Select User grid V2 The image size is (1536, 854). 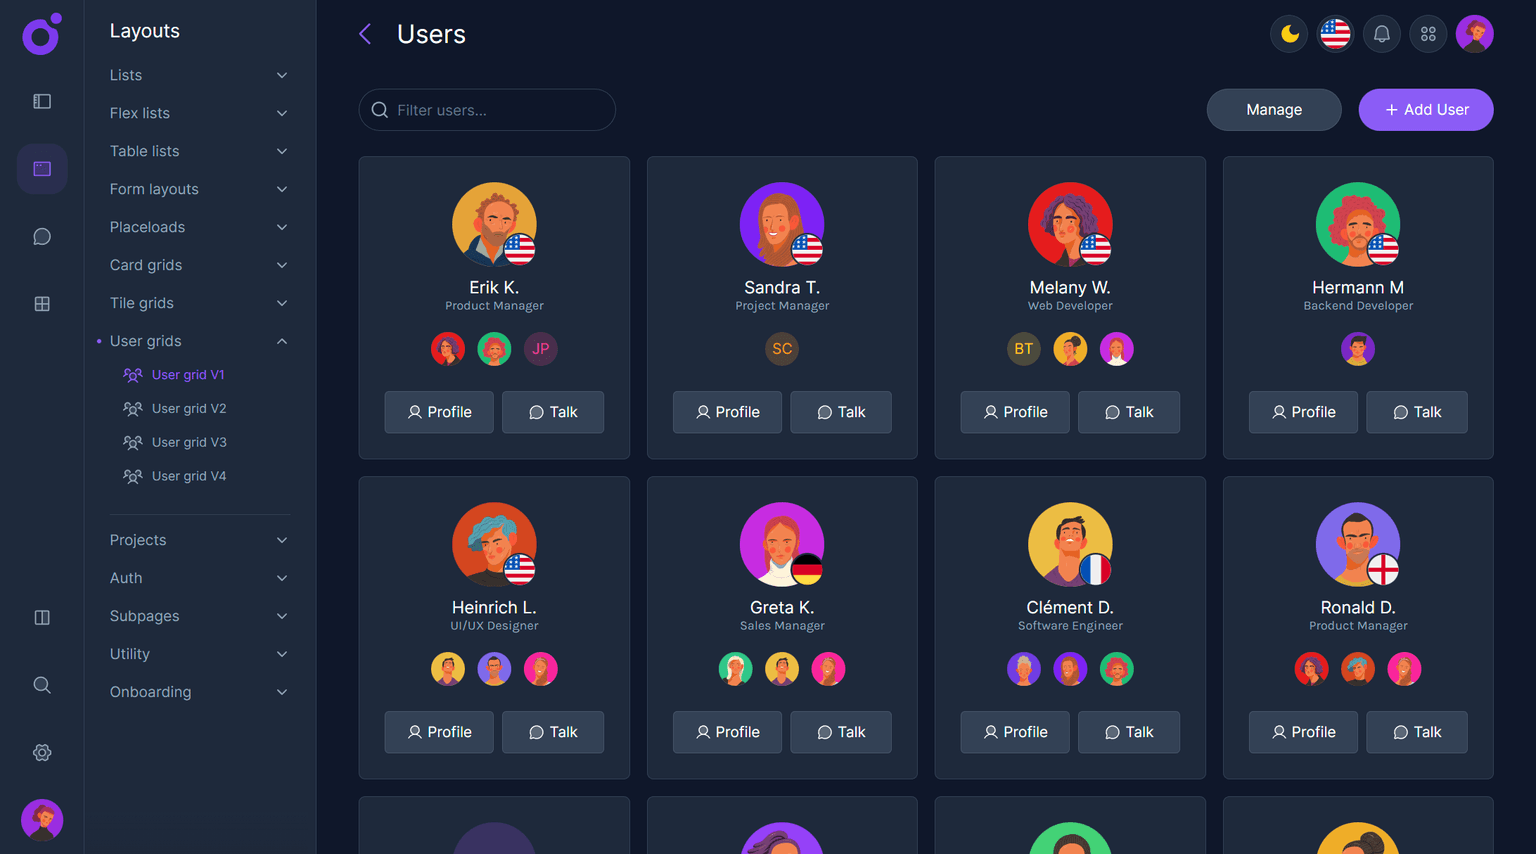189,408
